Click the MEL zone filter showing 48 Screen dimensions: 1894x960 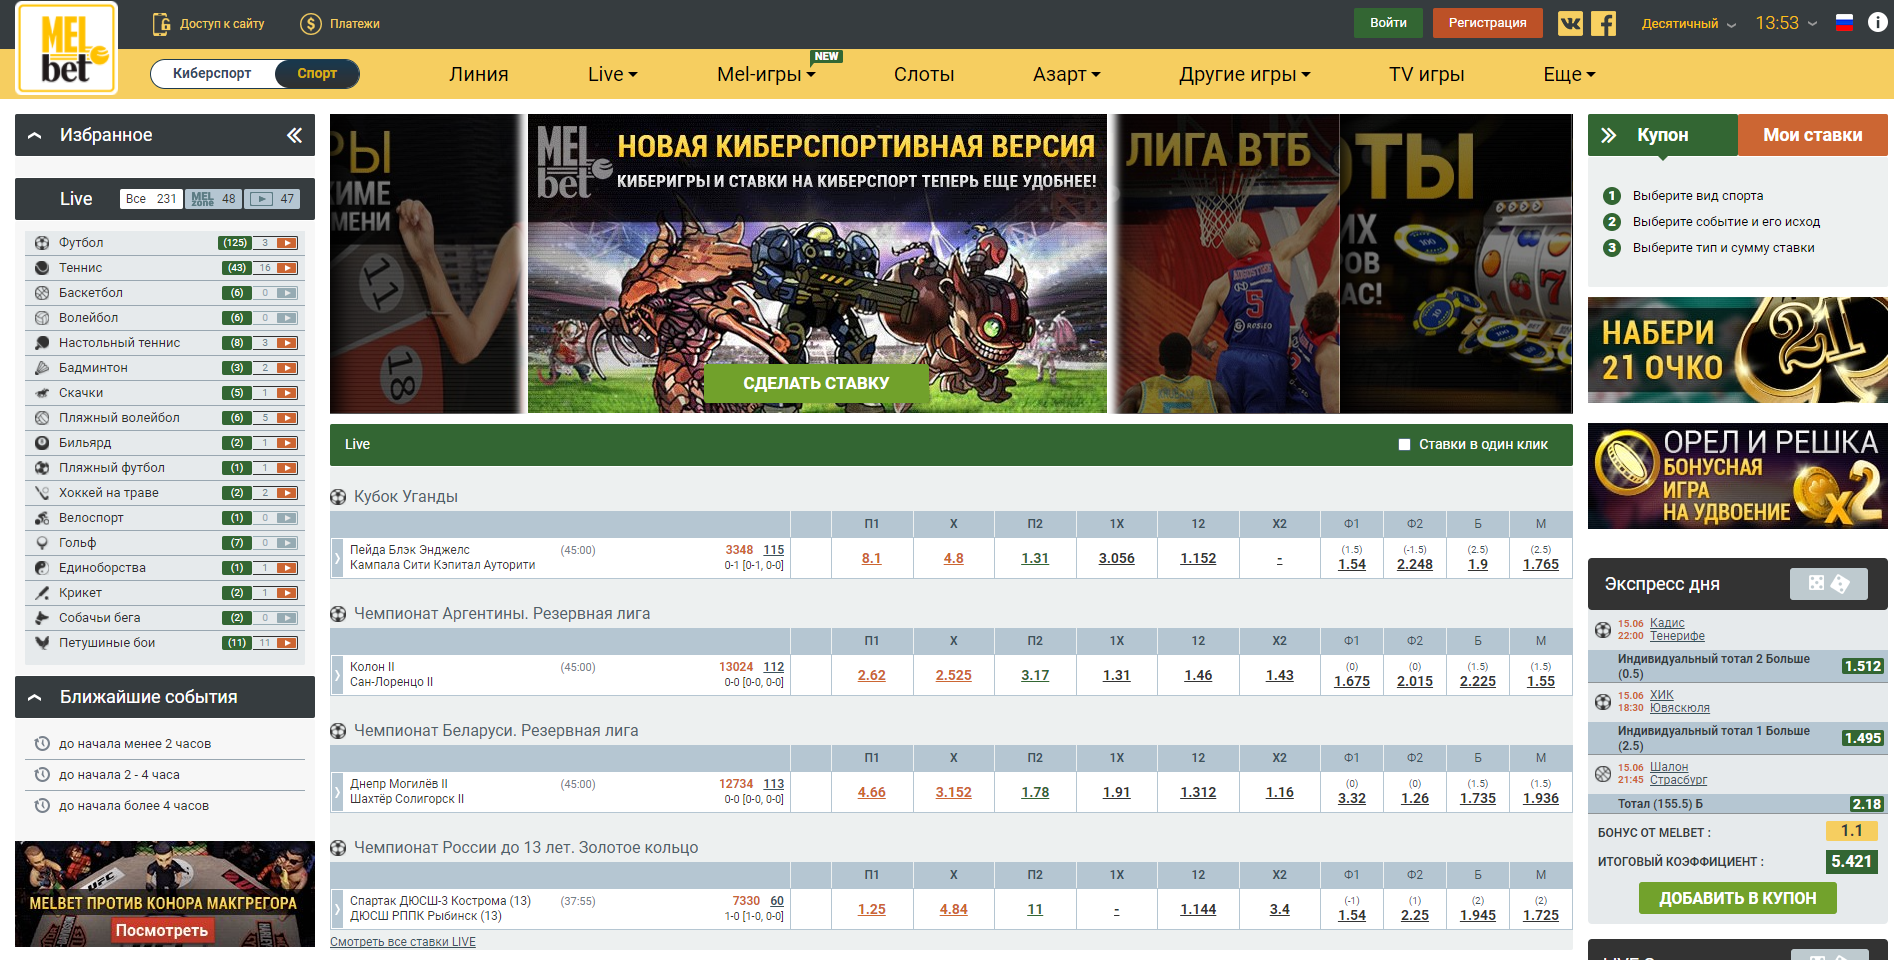pyautogui.click(x=214, y=199)
